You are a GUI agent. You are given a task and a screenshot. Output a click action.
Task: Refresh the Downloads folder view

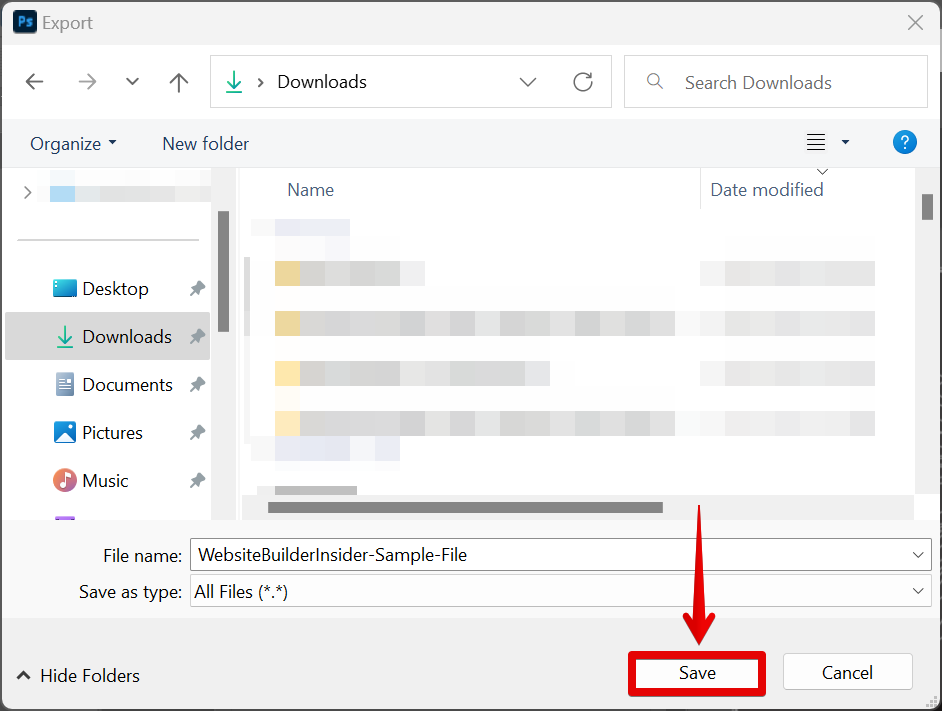click(583, 82)
